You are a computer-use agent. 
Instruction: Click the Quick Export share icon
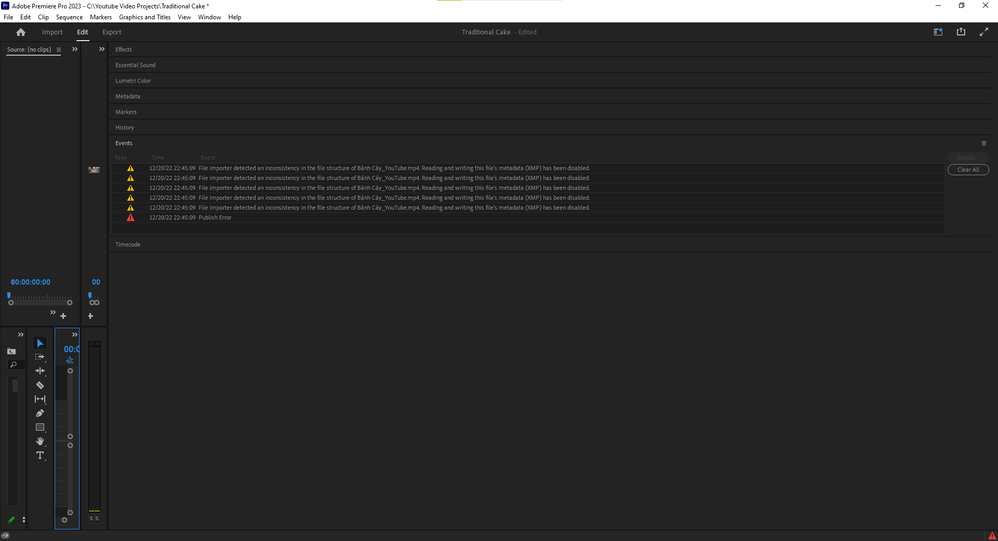pos(961,32)
